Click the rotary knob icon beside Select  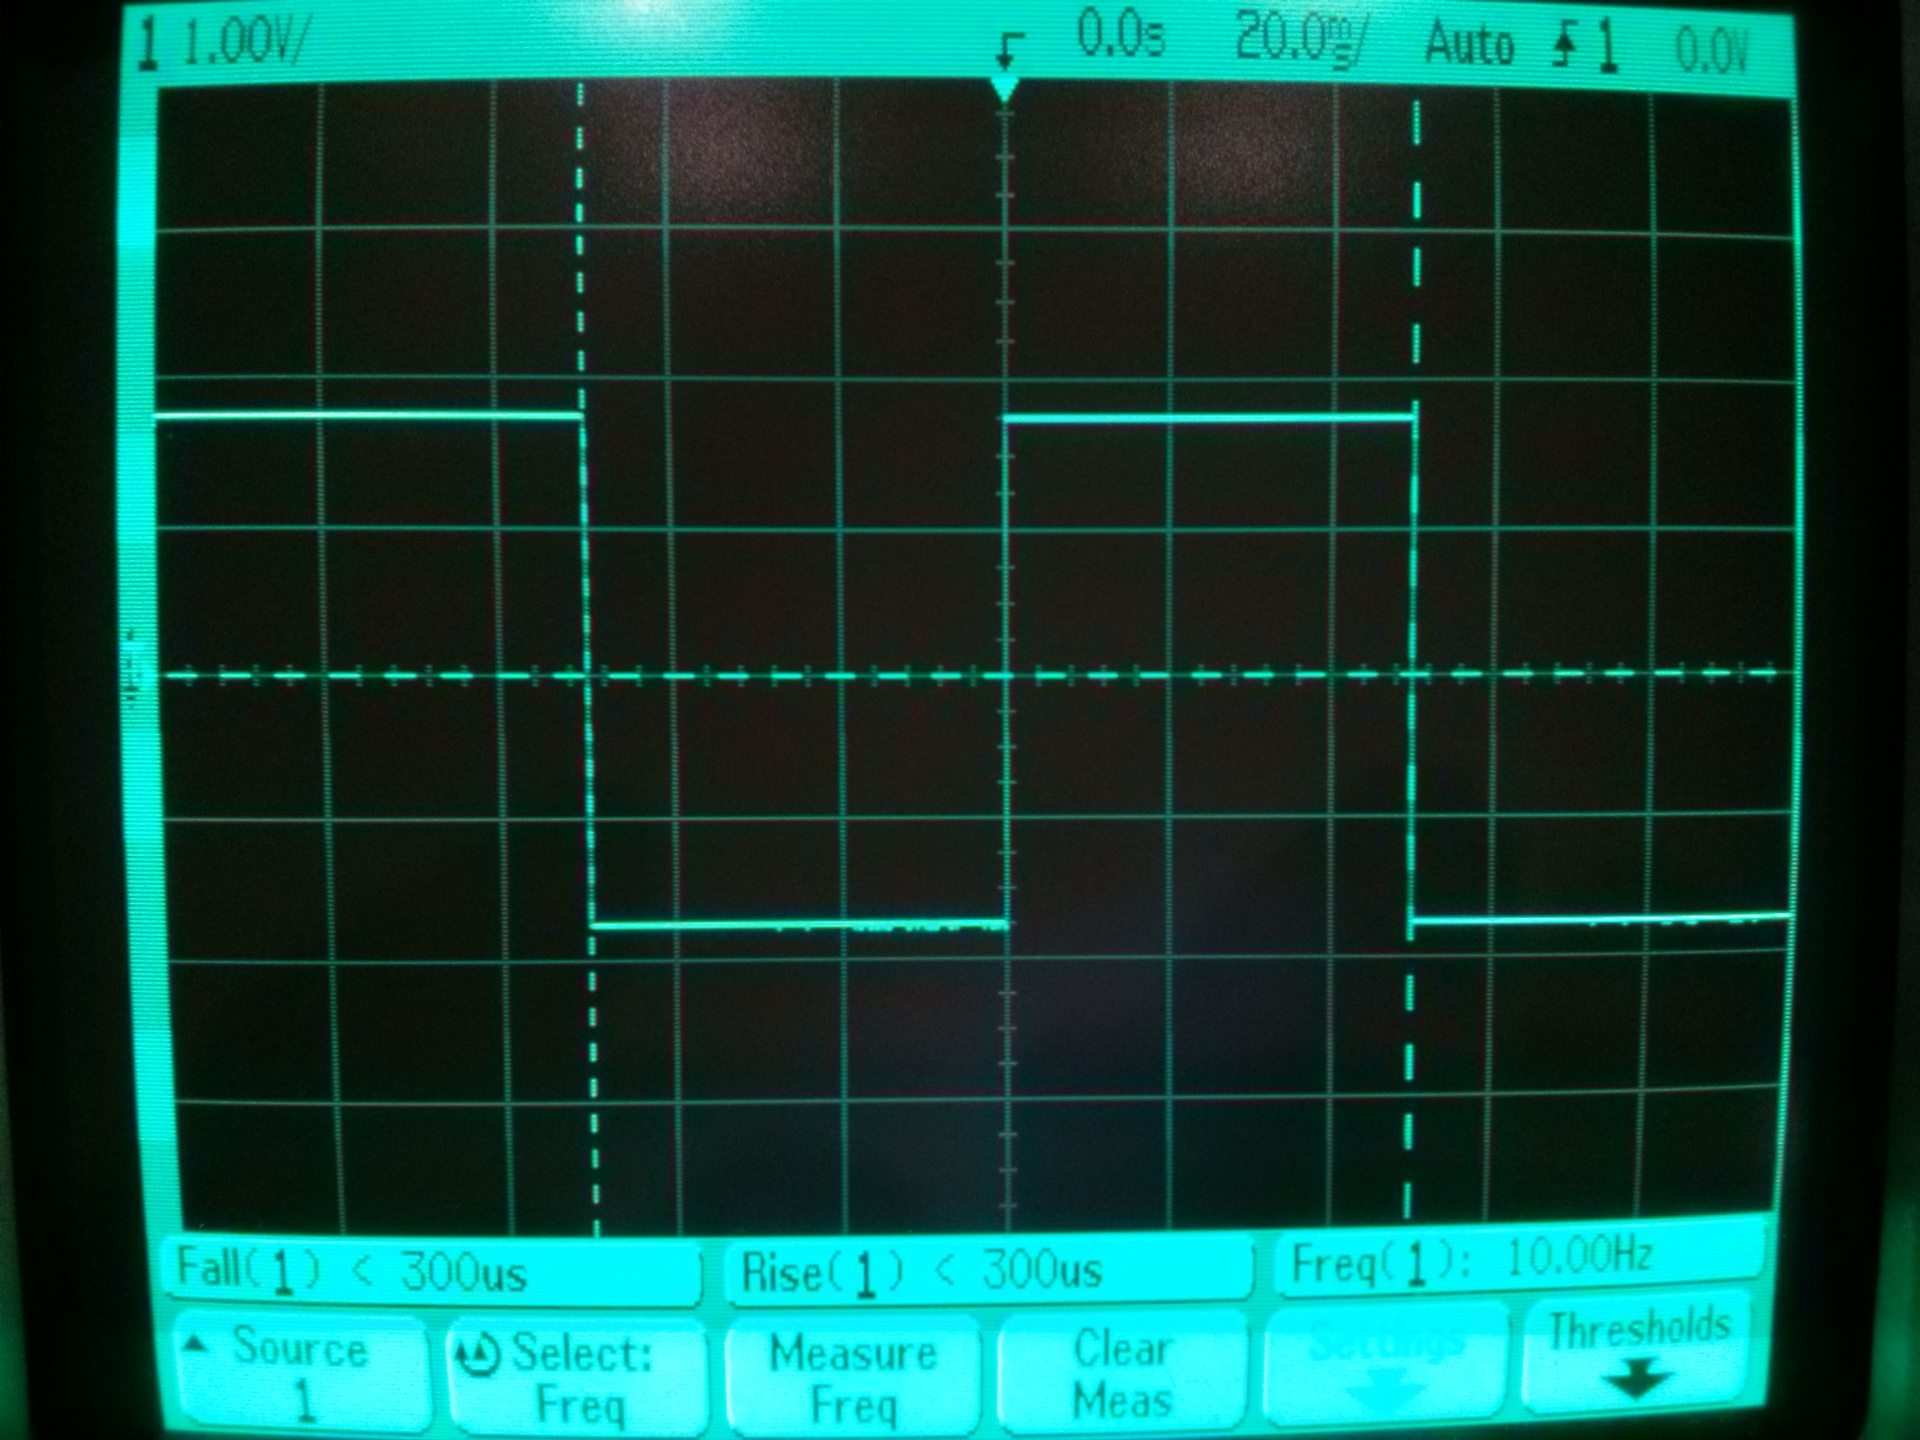(x=477, y=1356)
